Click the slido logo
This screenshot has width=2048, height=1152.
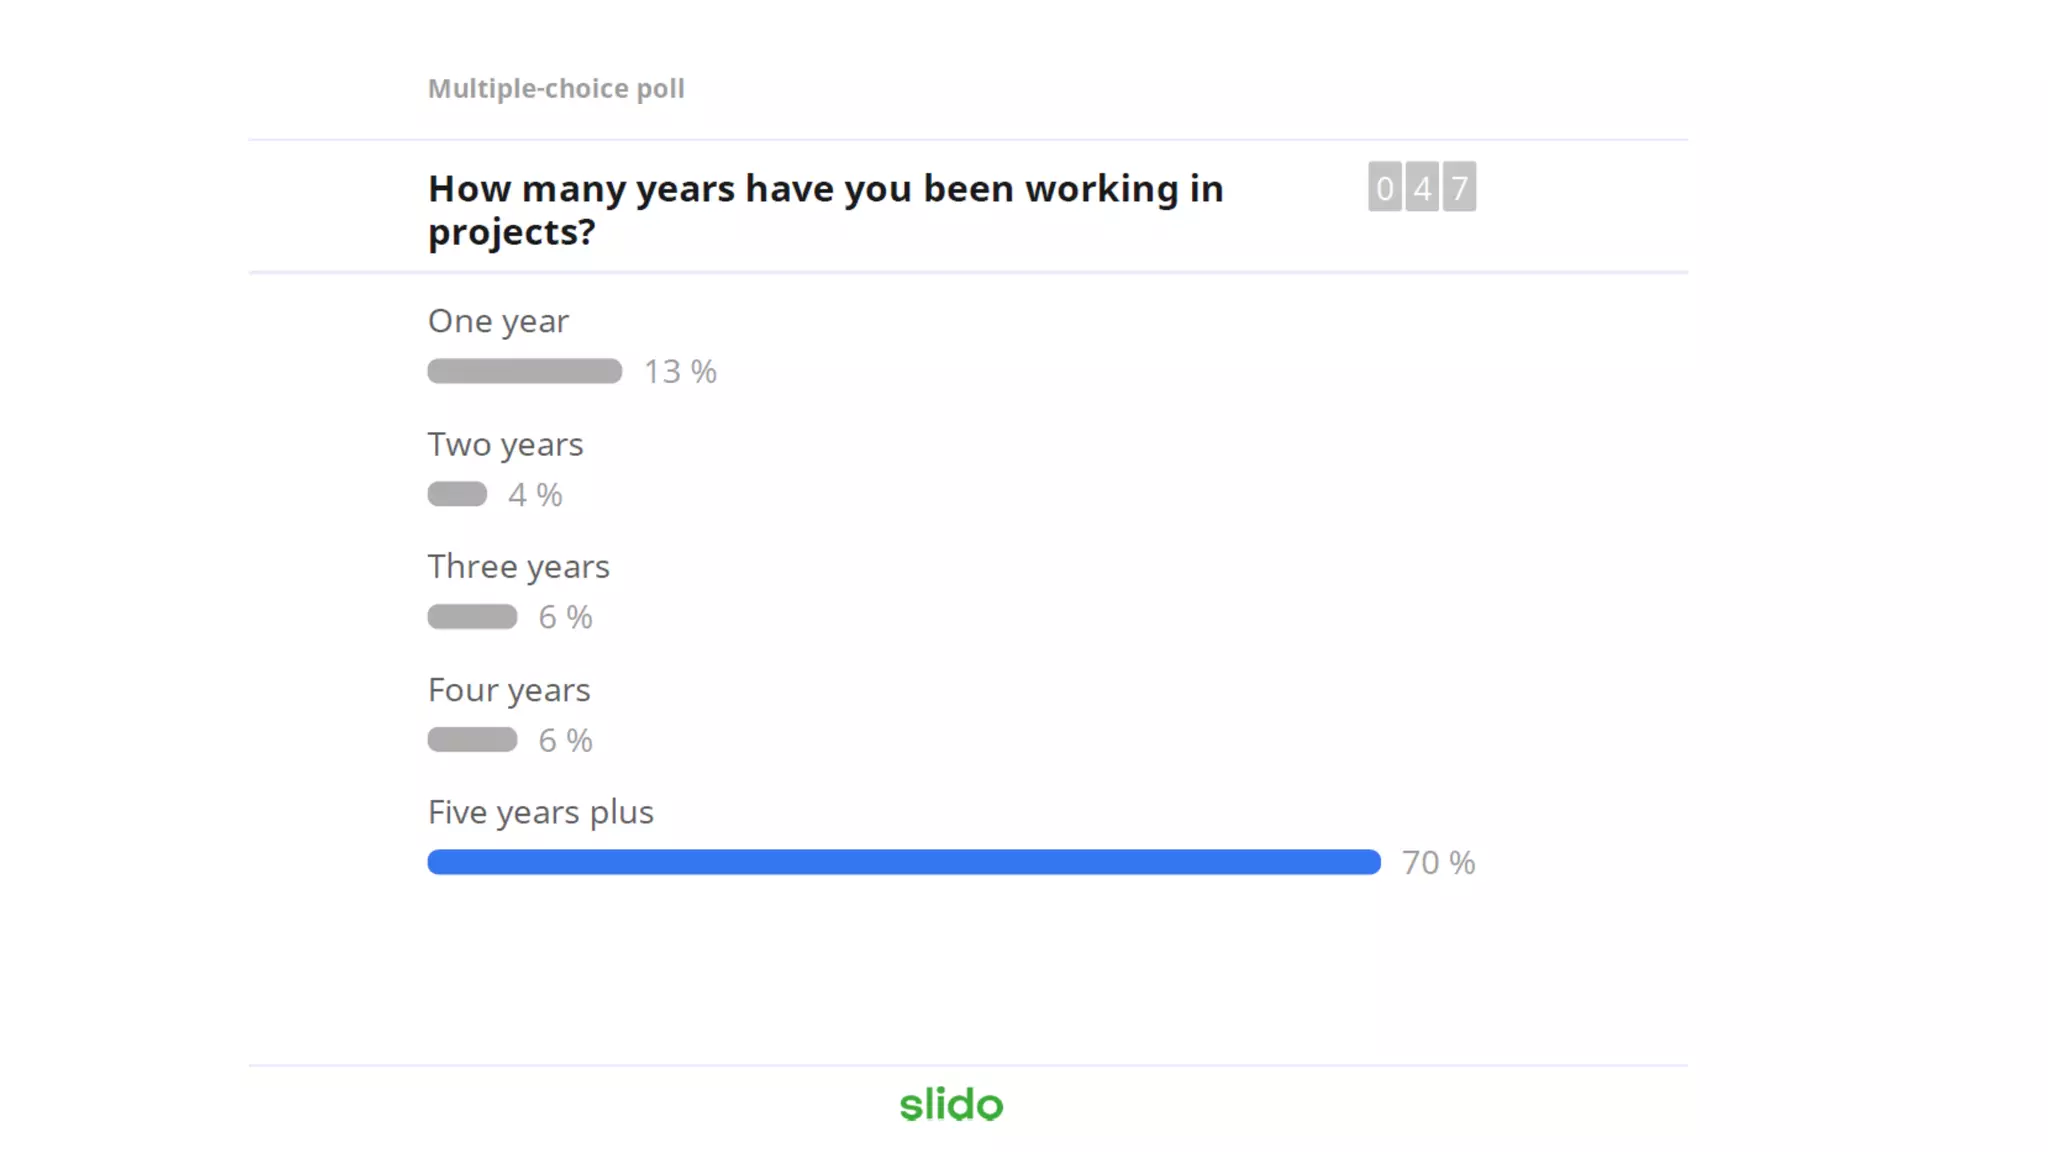(x=951, y=1104)
